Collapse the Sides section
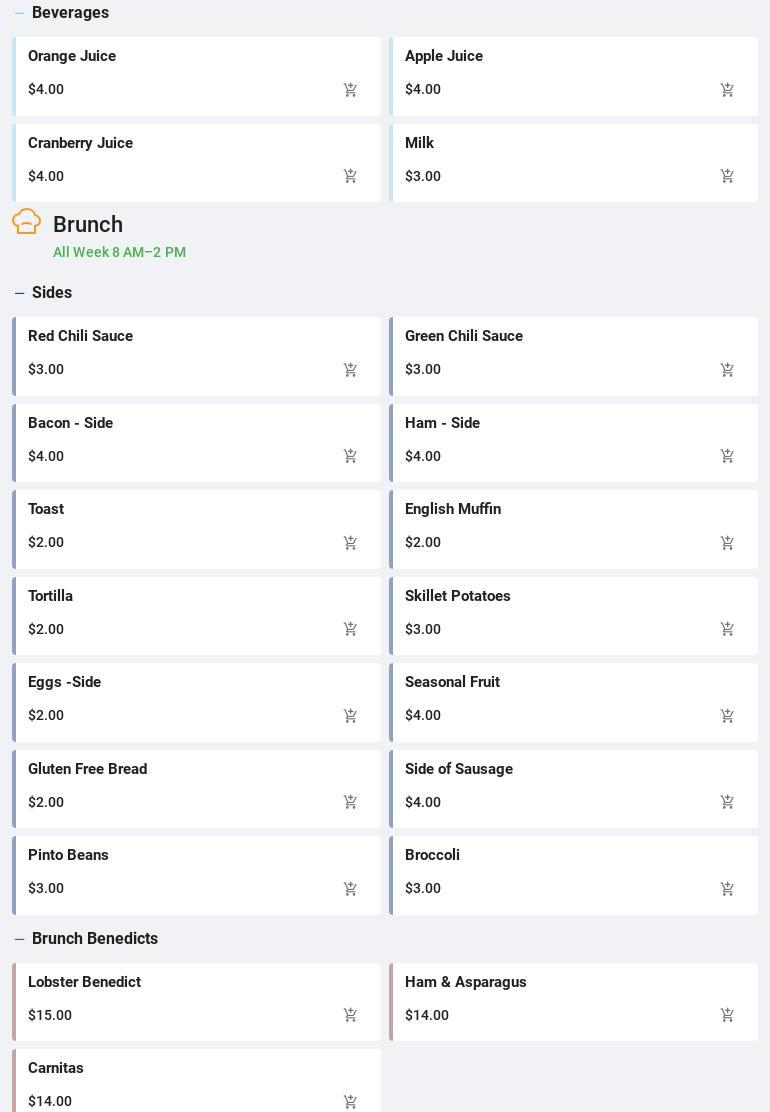 click(20, 293)
